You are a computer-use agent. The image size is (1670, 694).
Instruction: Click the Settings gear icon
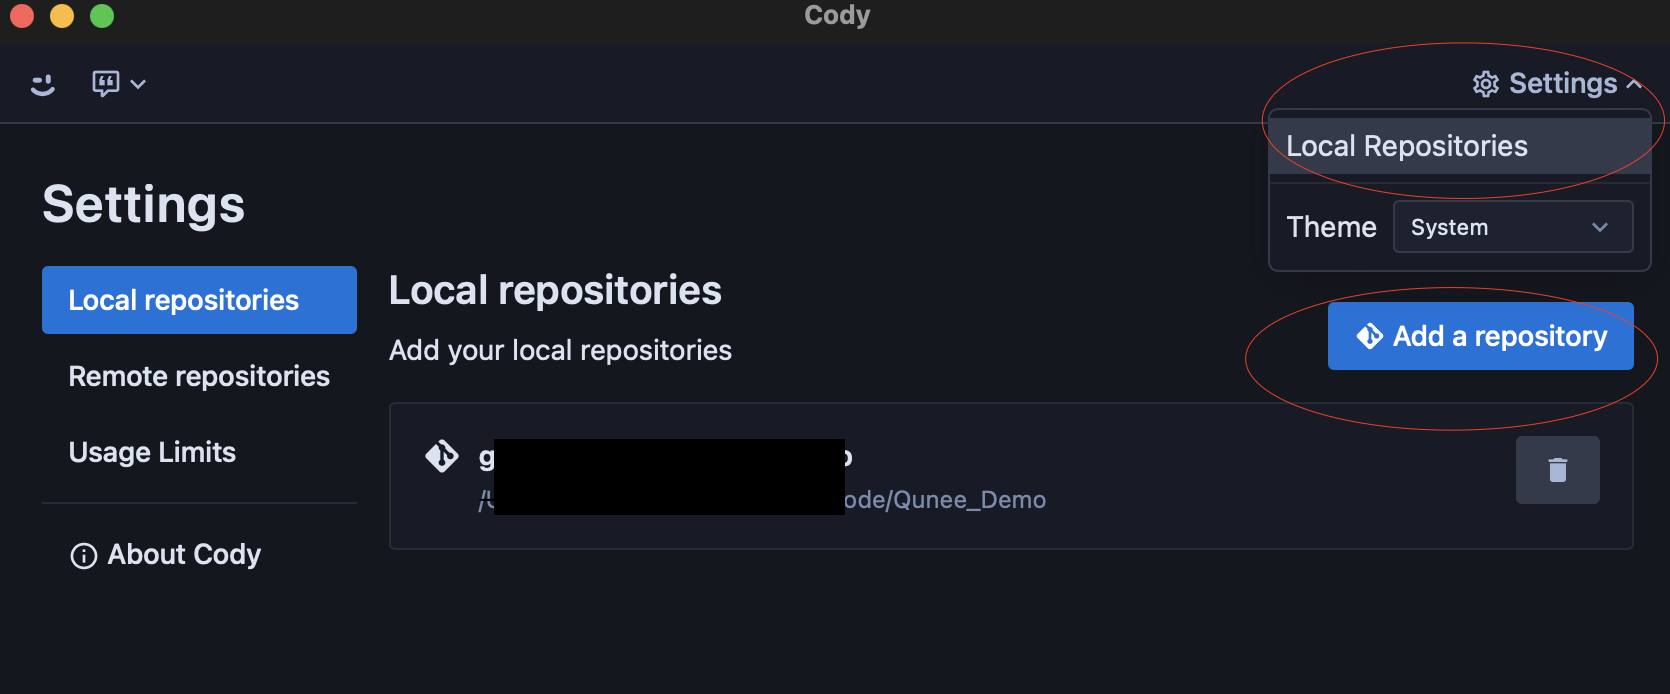pyautogui.click(x=1486, y=84)
